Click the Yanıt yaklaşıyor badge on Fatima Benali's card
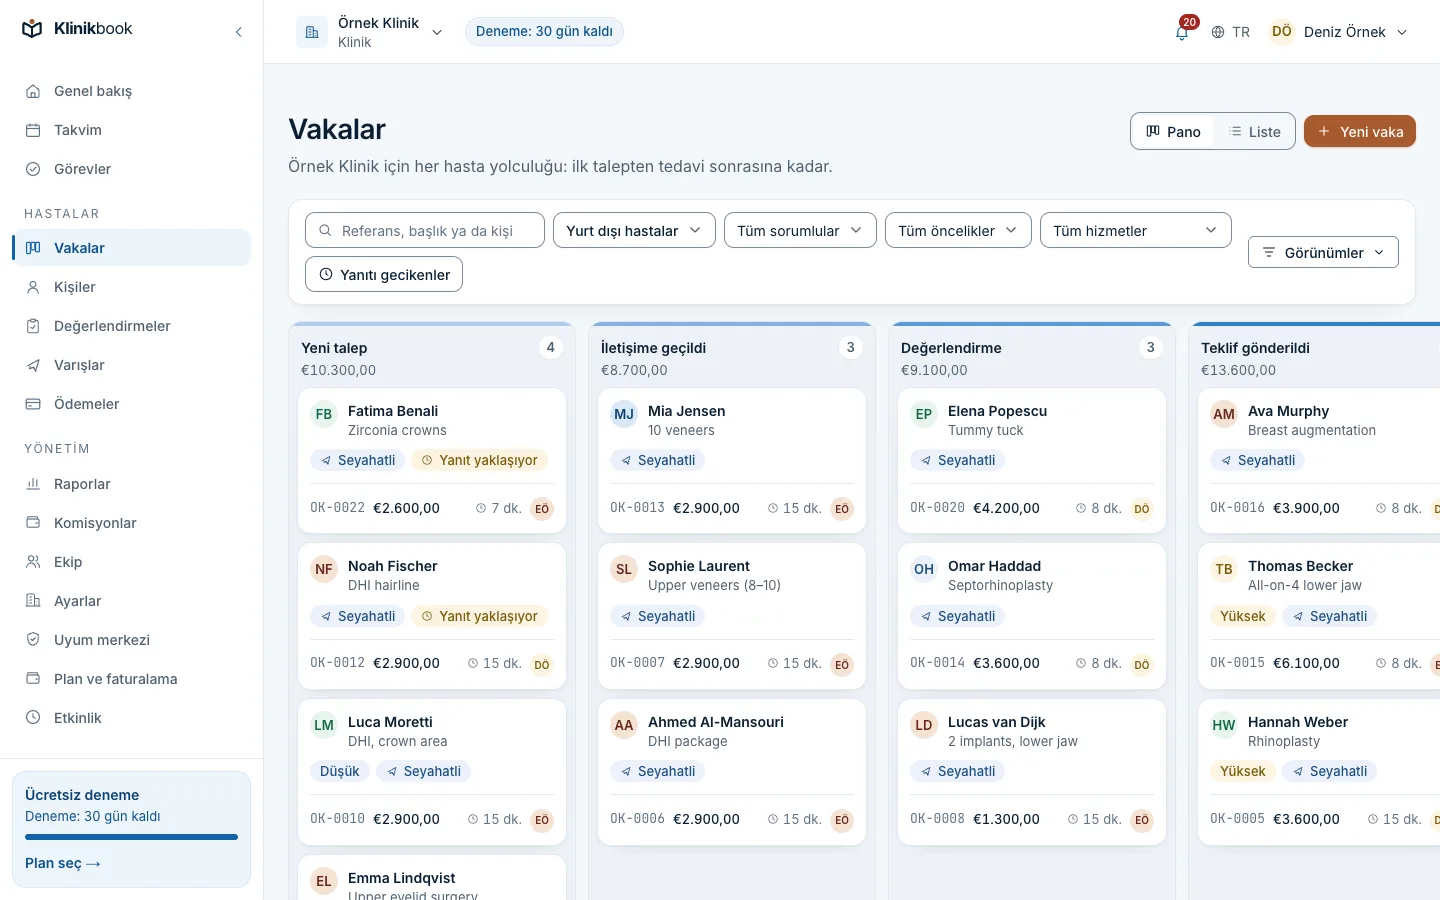The image size is (1440, 900). [479, 460]
